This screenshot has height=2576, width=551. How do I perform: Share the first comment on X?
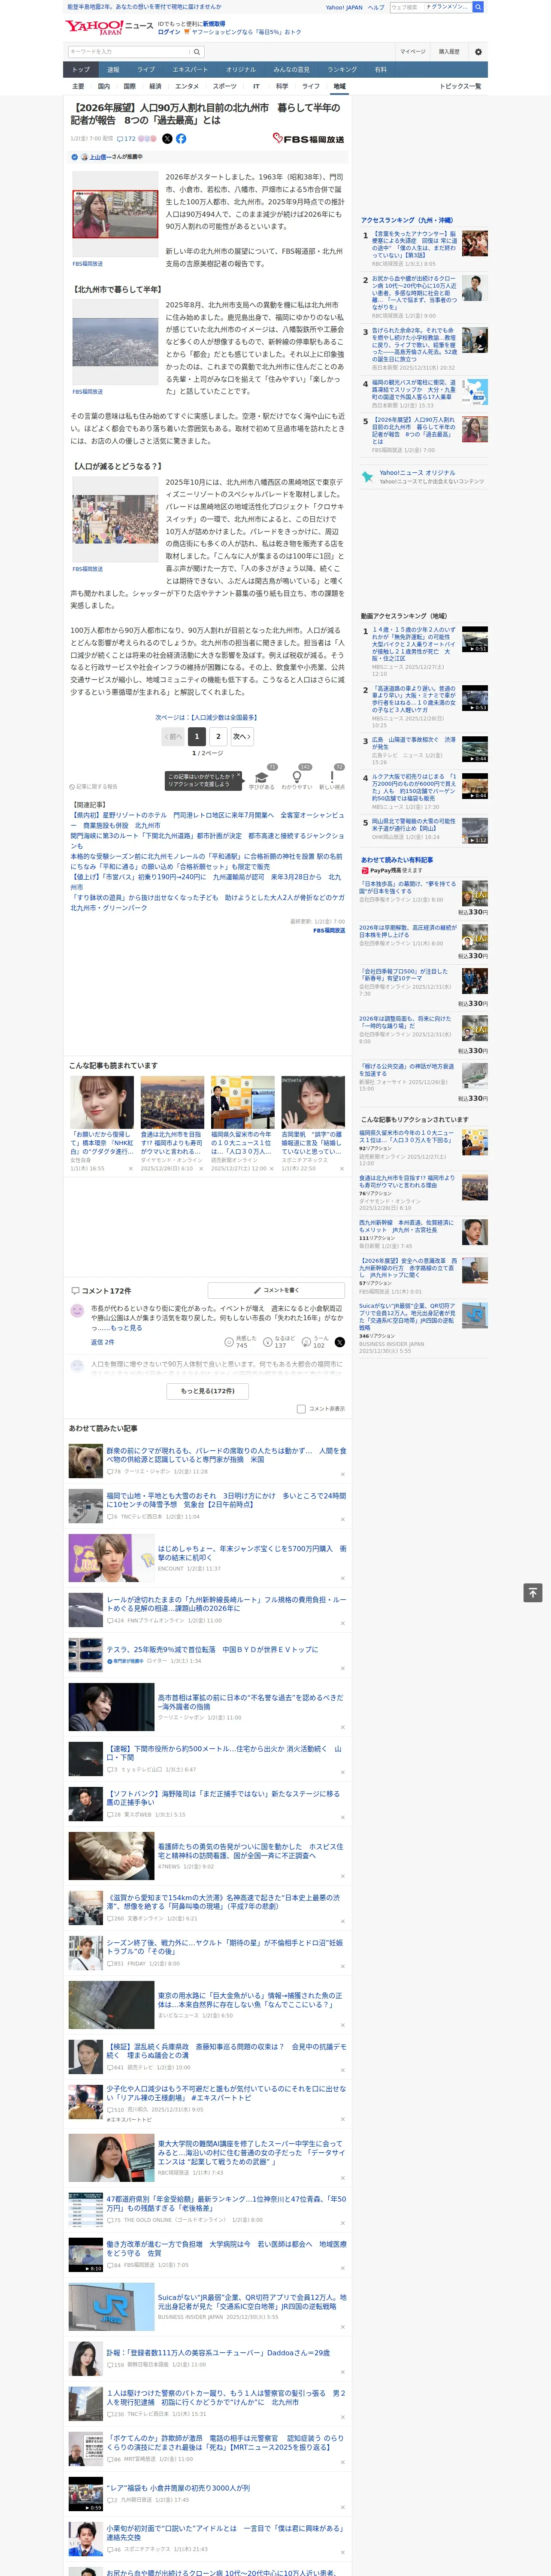click(339, 1342)
